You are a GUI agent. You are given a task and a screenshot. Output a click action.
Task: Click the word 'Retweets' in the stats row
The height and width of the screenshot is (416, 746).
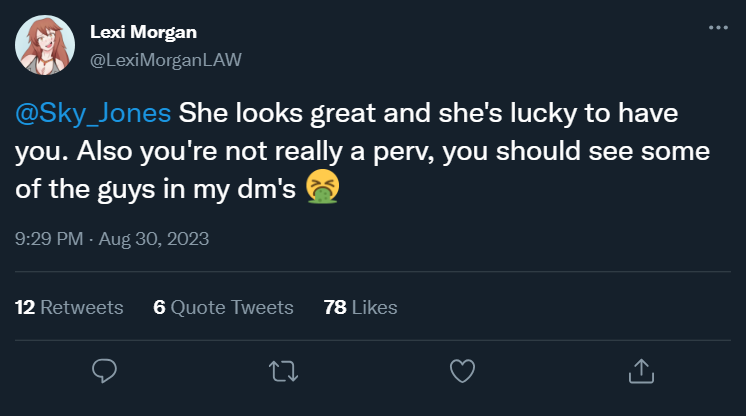point(82,307)
